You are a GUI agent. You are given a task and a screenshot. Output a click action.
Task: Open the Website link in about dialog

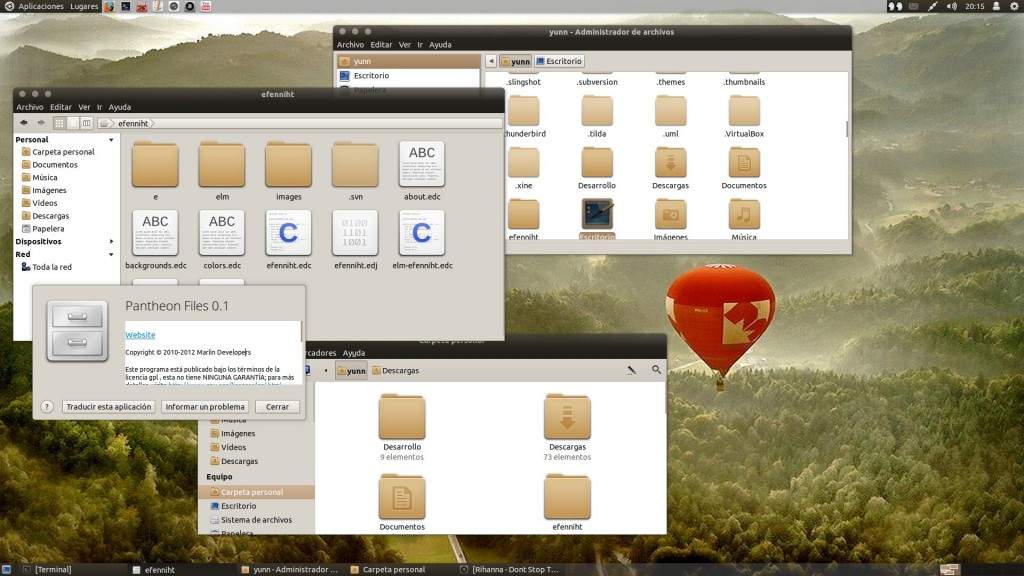(140, 335)
